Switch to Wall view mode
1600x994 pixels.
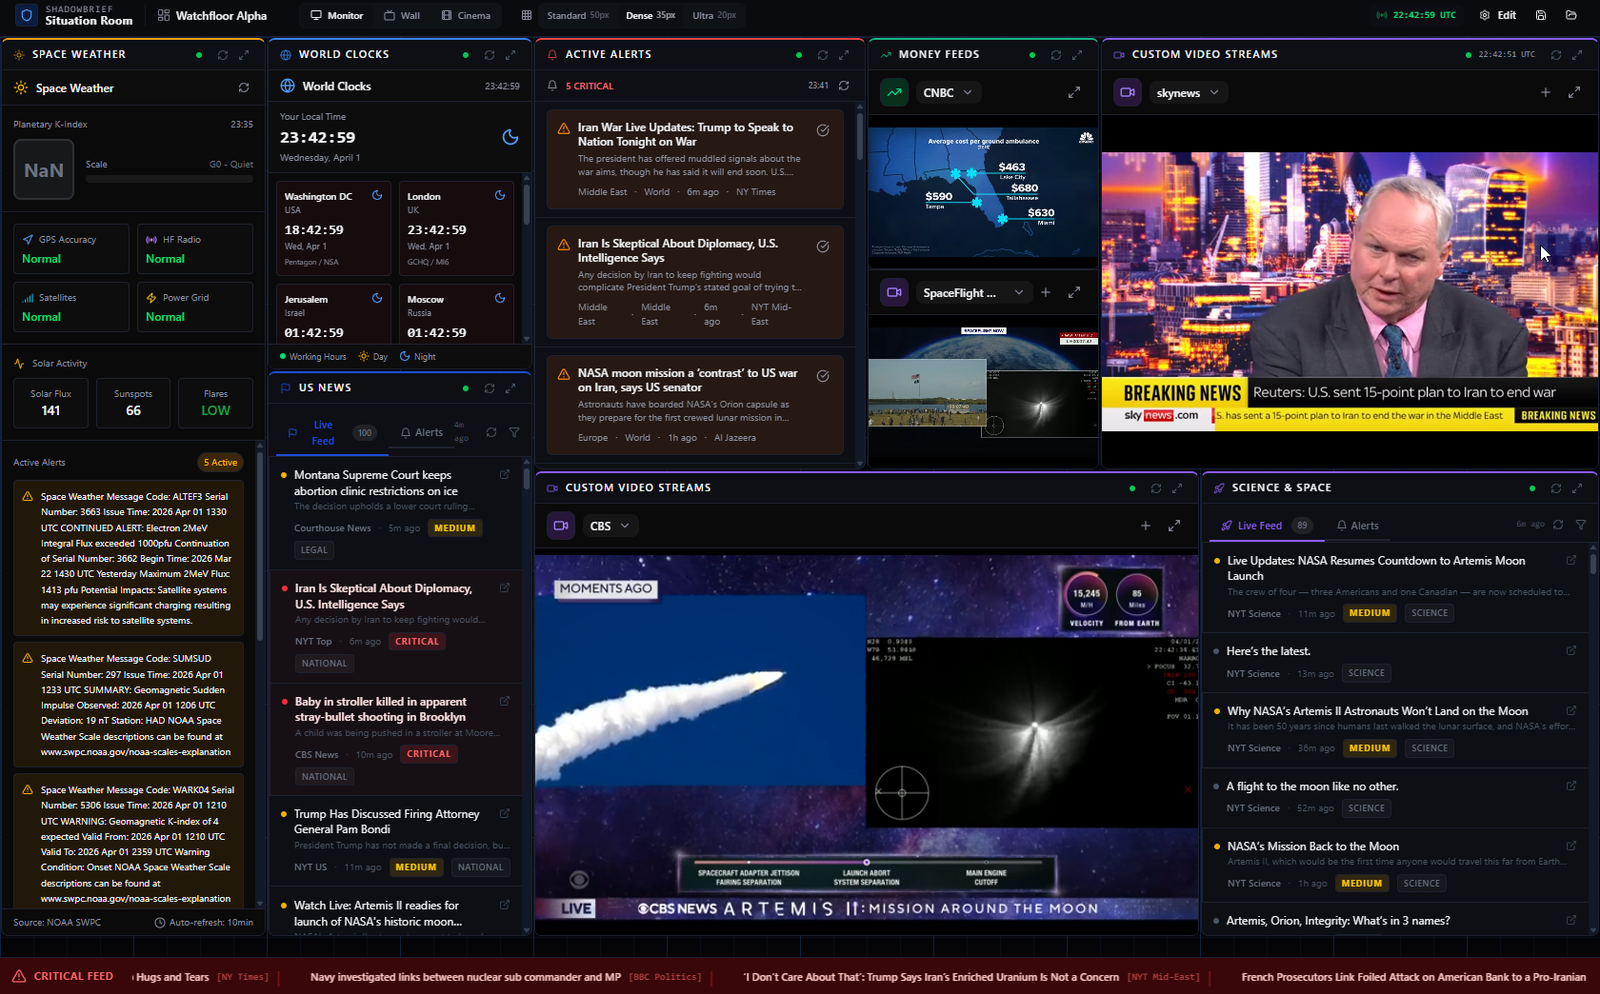(x=402, y=15)
